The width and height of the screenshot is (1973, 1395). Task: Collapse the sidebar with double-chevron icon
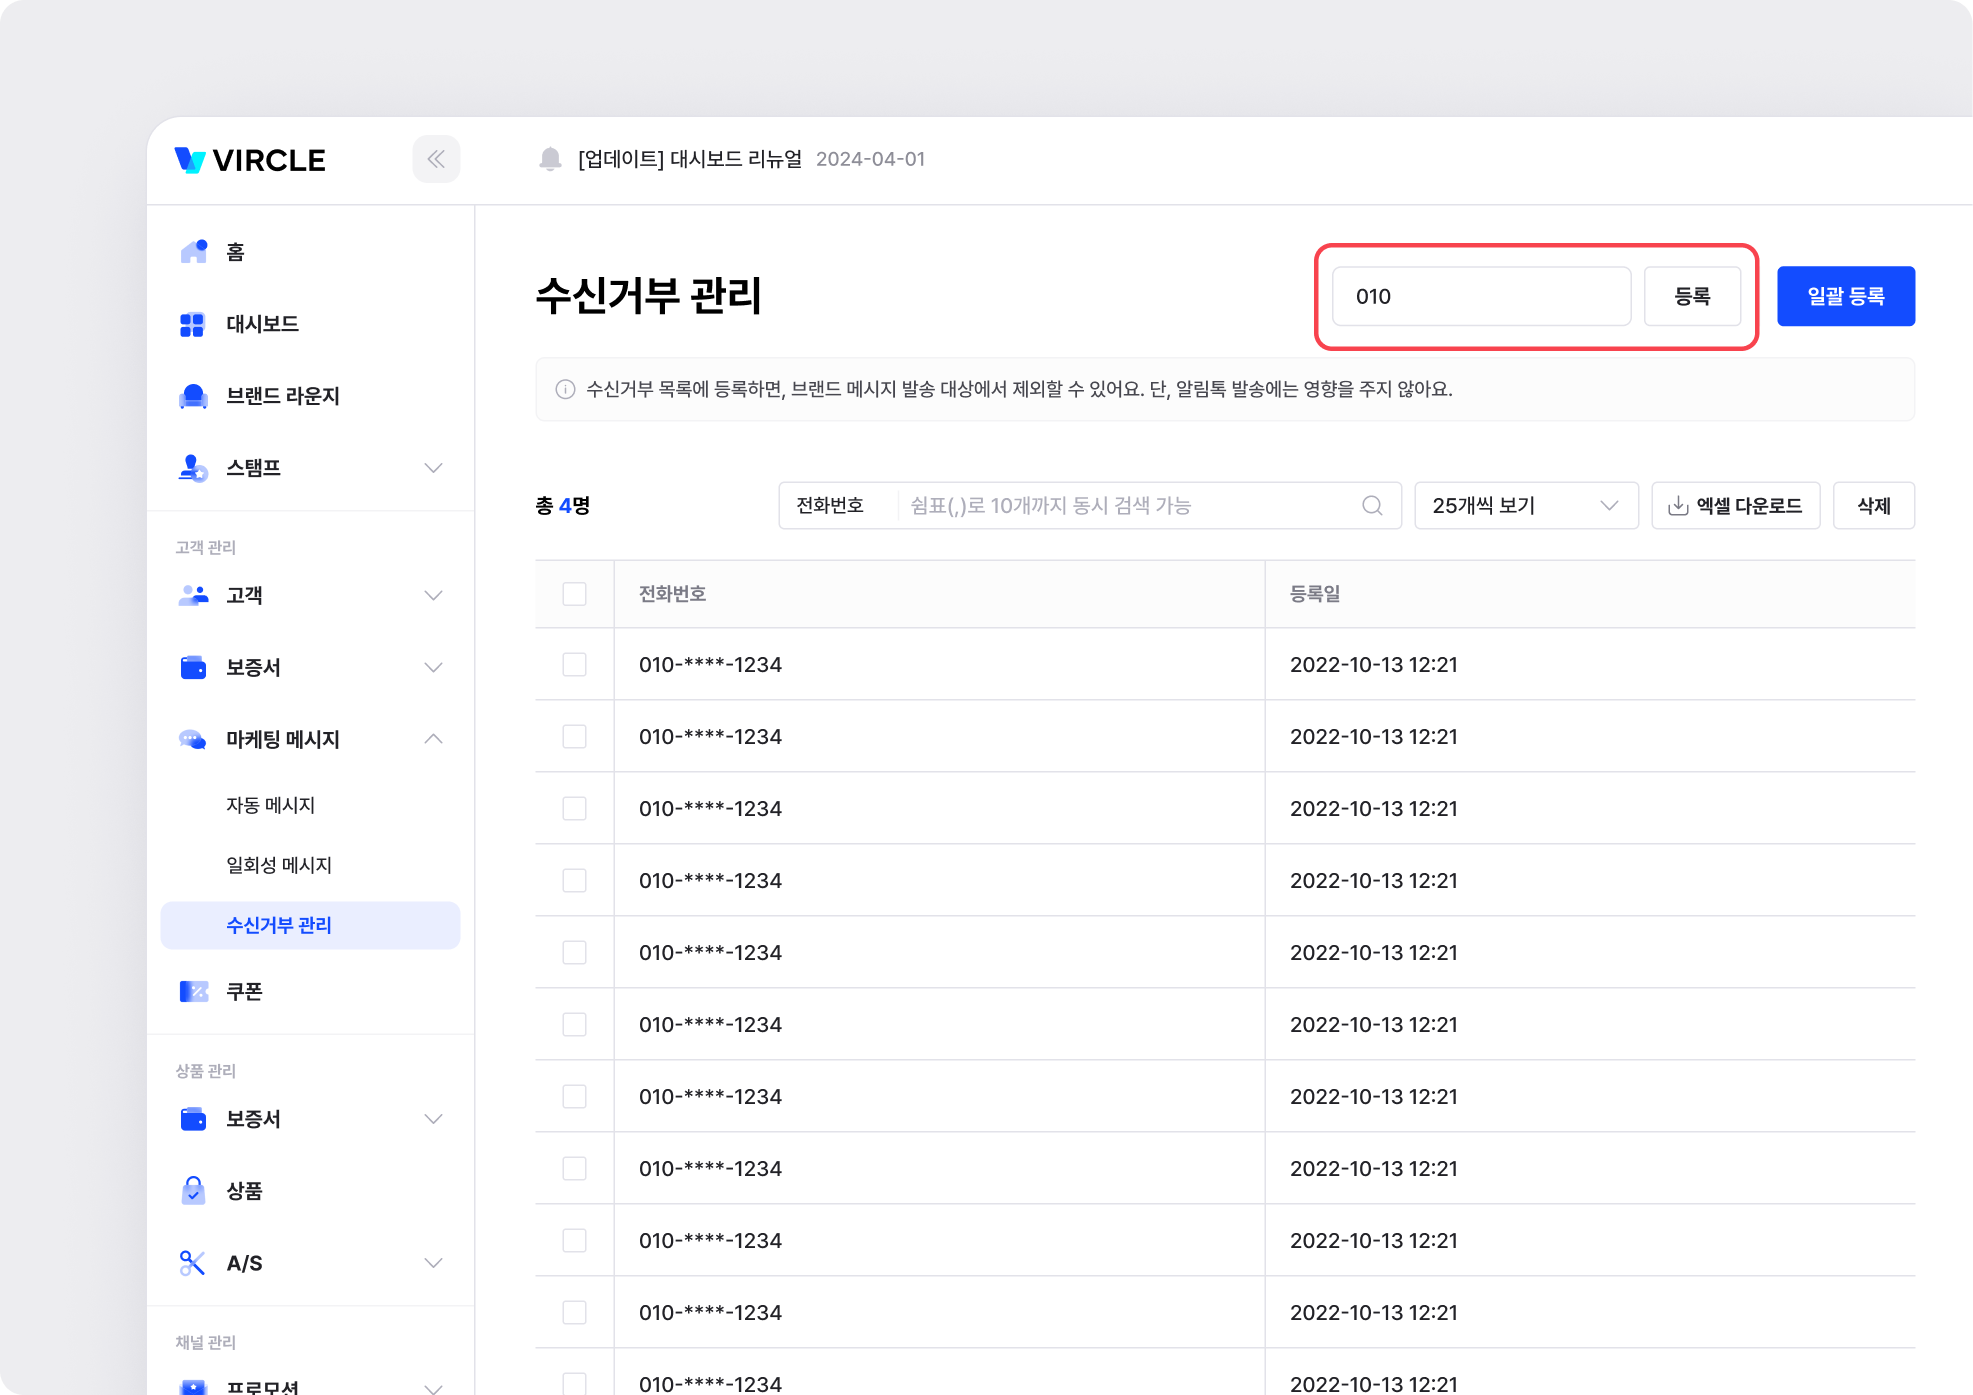pos(436,159)
